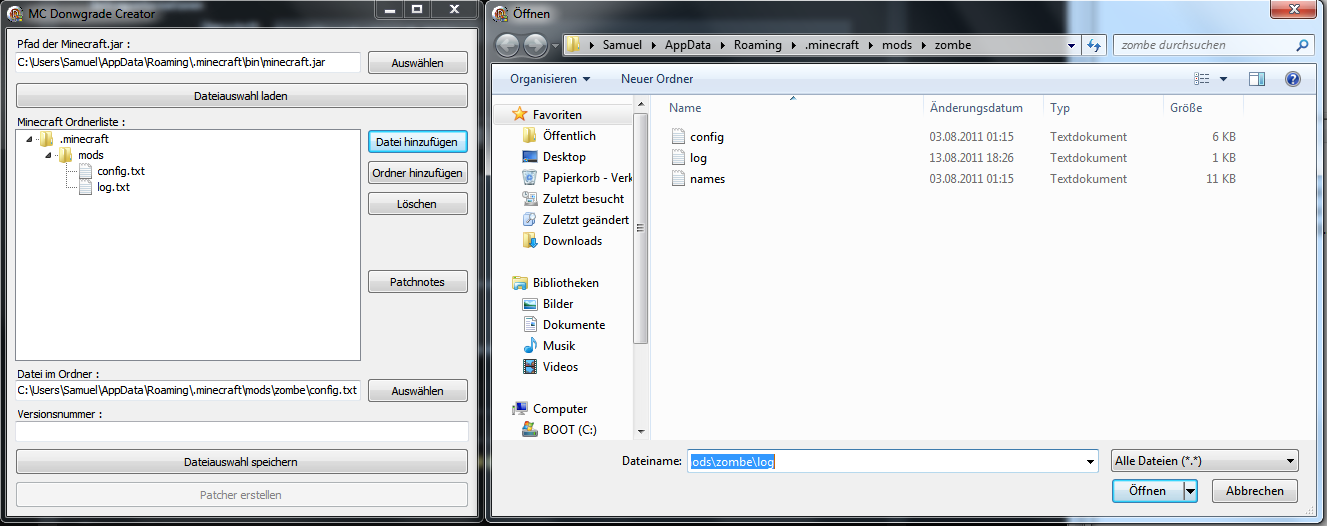This screenshot has height=526, width=1327.
Task: Click Neuer Ordner in toolbar
Action: point(656,79)
